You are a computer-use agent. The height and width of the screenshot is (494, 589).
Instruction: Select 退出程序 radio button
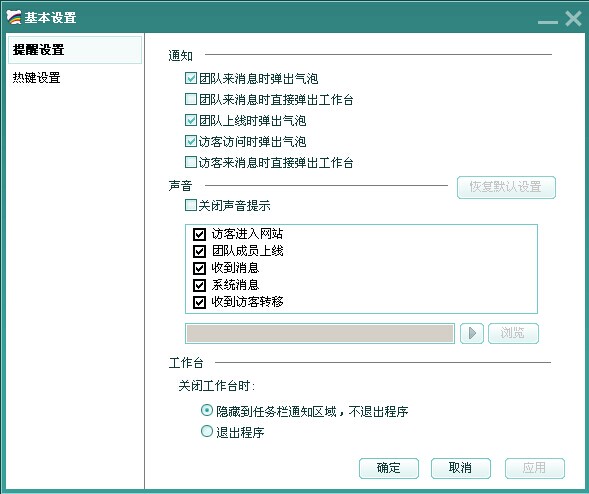tap(207, 431)
